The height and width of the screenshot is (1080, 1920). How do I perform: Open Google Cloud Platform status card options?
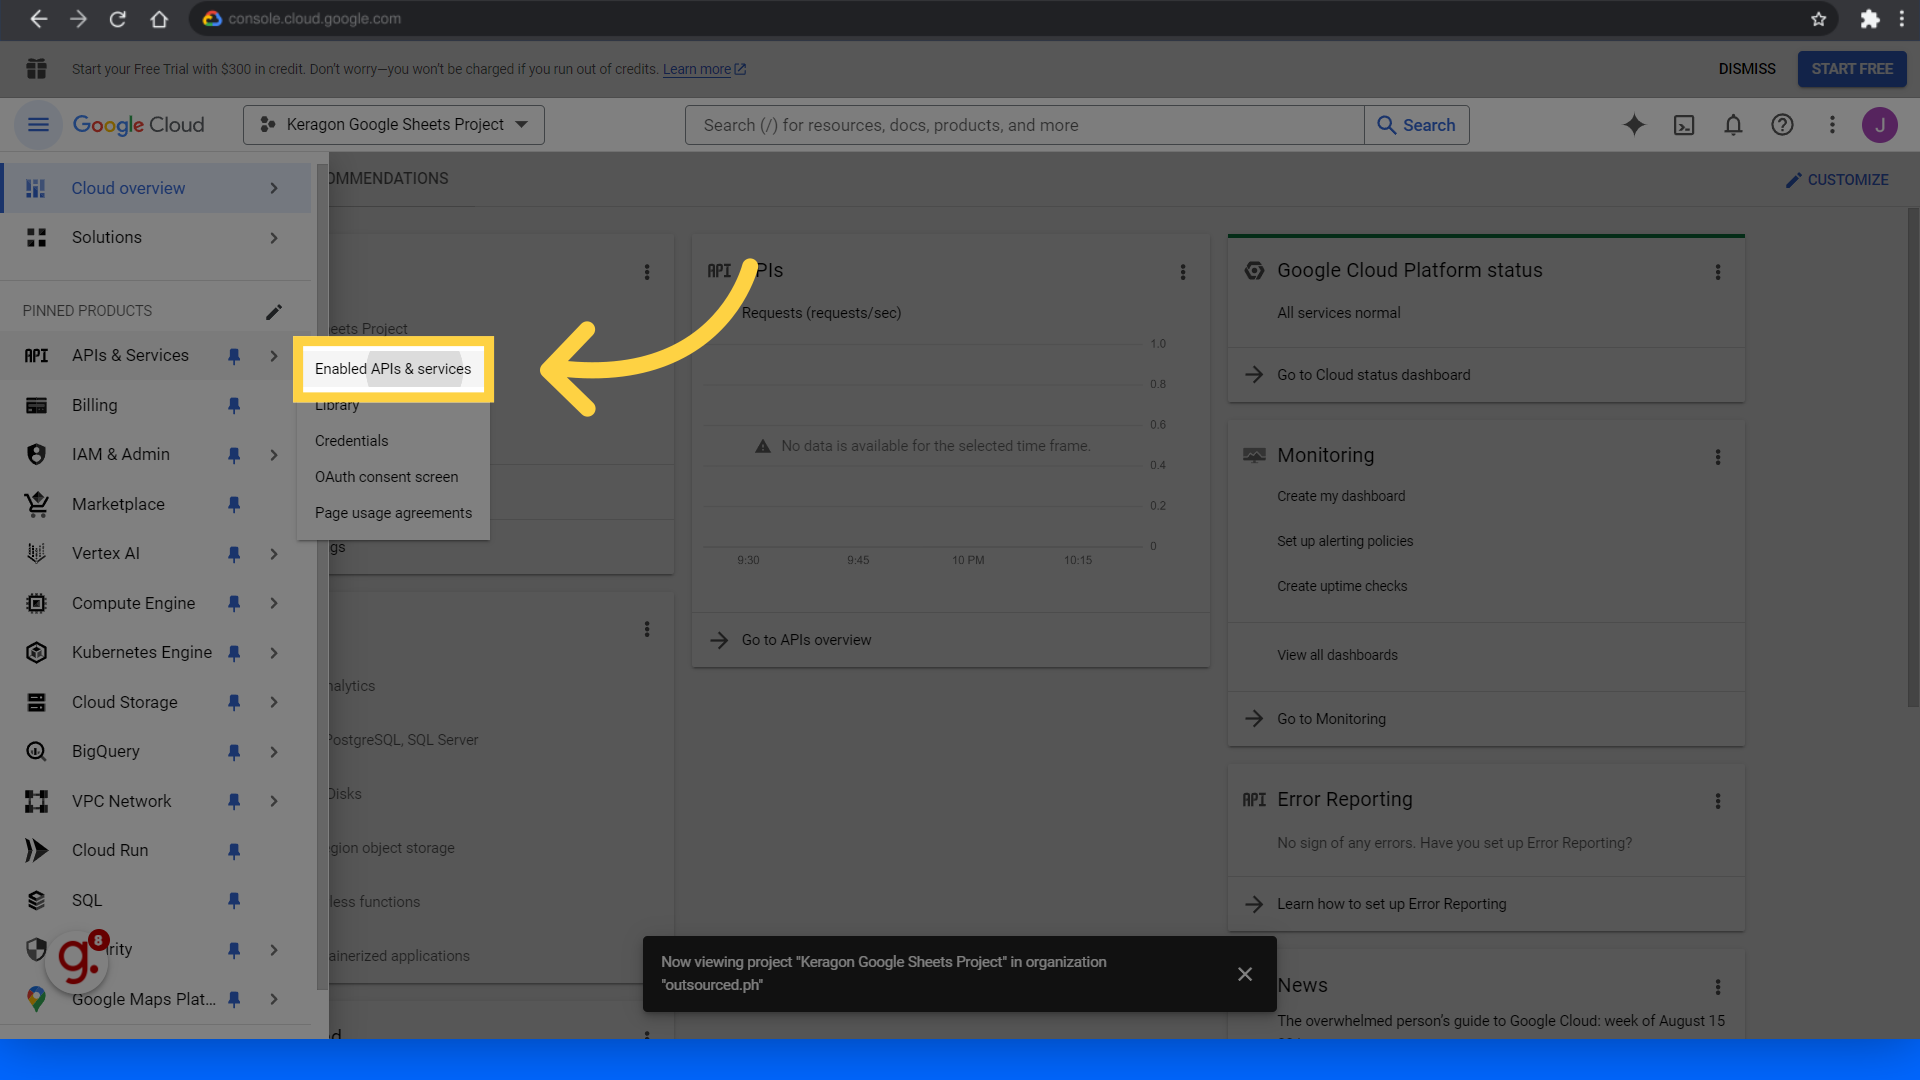(1718, 272)
